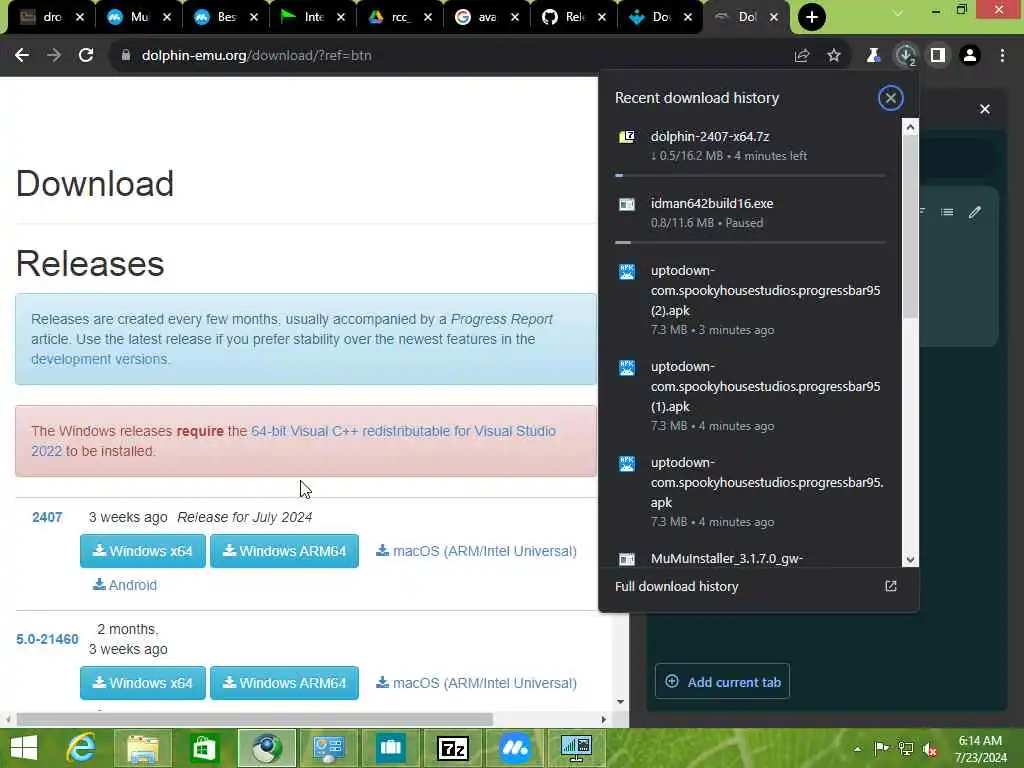Toggle the downloads toolbar icon

906,56
